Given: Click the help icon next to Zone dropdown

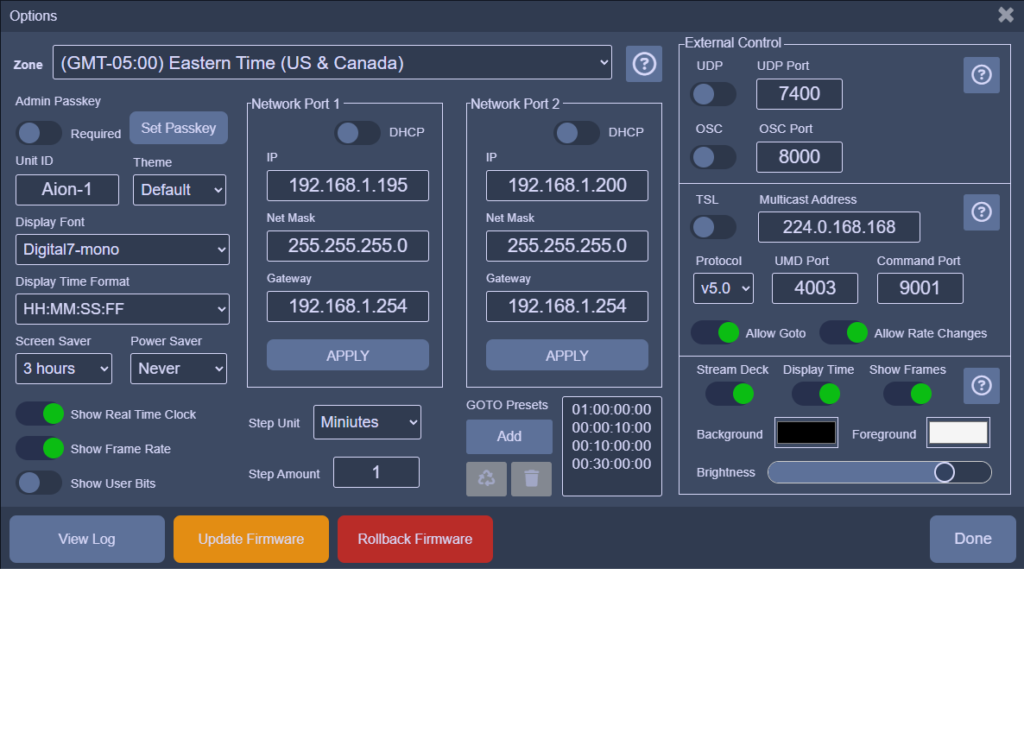Looking at the screenshot, I should click(644, 64).
